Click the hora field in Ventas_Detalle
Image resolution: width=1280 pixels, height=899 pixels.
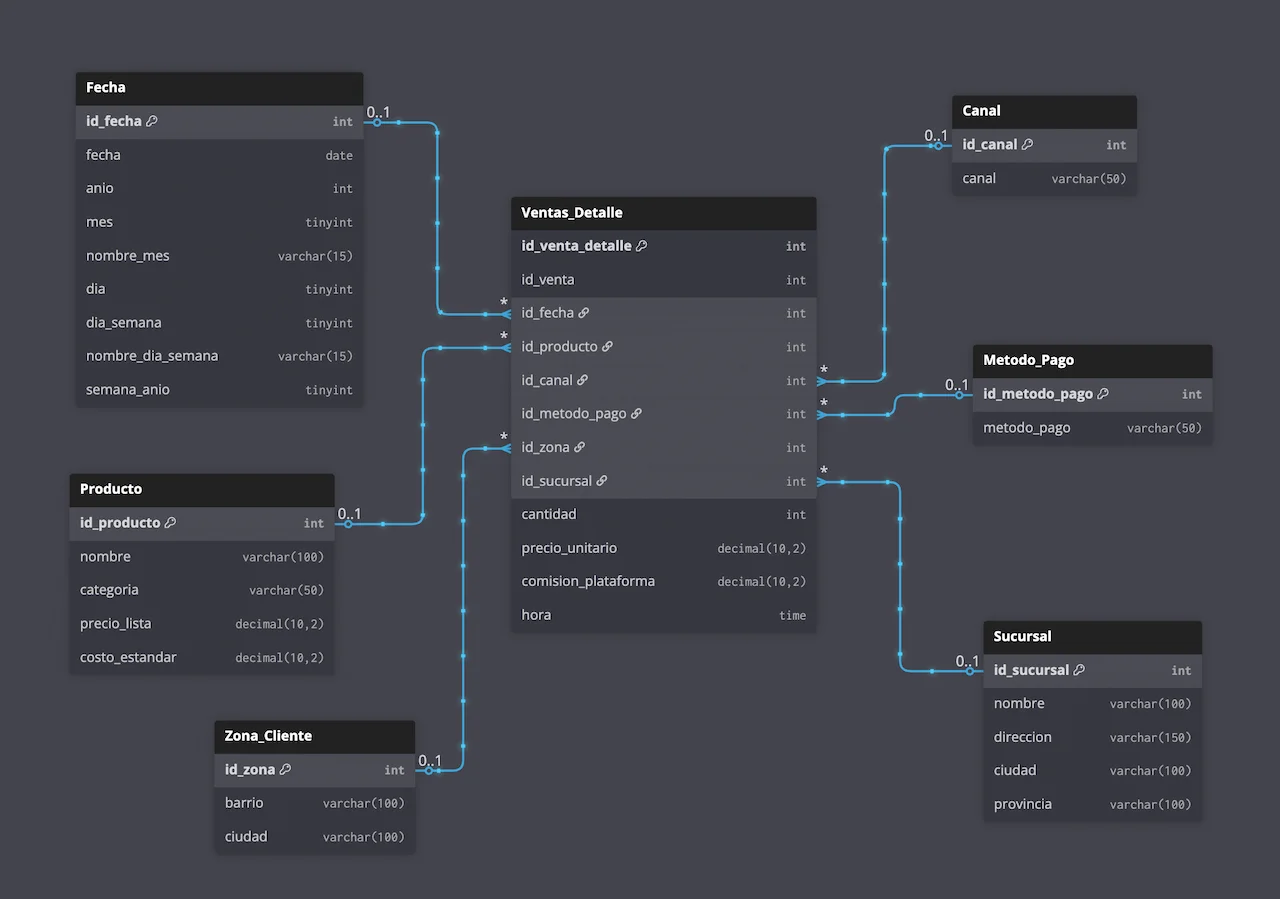pyautogui.click(x=535, y=614)
